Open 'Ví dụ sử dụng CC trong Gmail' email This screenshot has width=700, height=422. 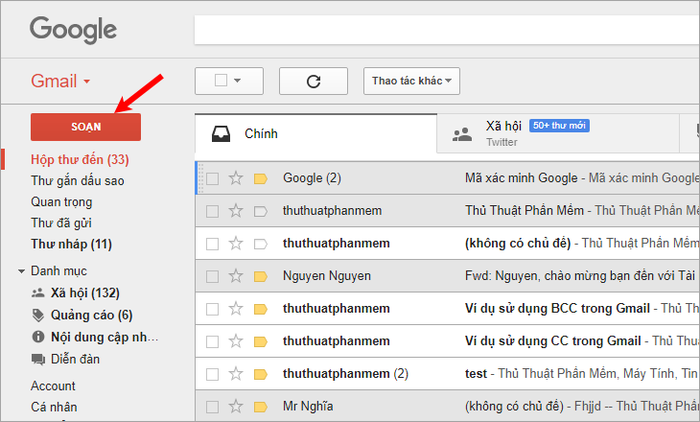point(553,341)
